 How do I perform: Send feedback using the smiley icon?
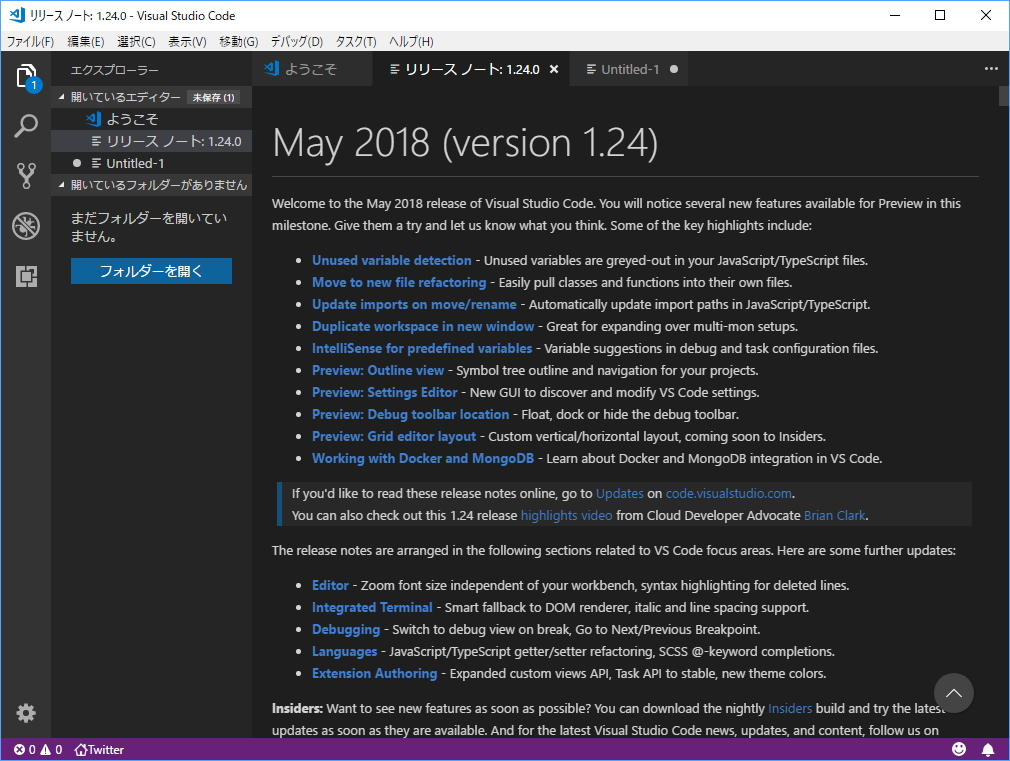[958, 748]
